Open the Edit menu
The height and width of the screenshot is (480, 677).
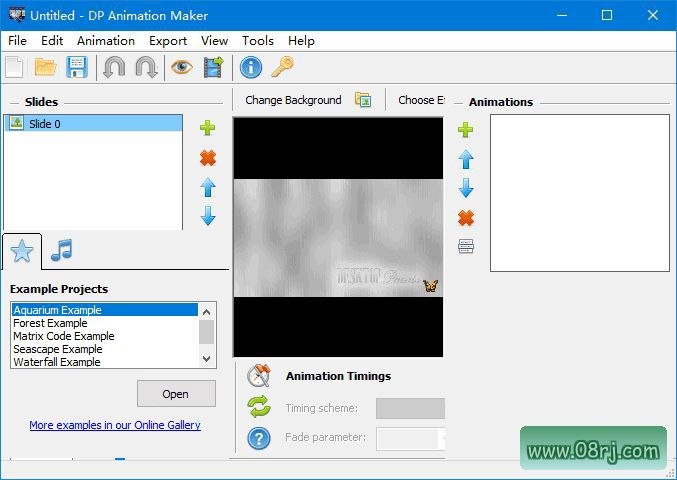52,41
